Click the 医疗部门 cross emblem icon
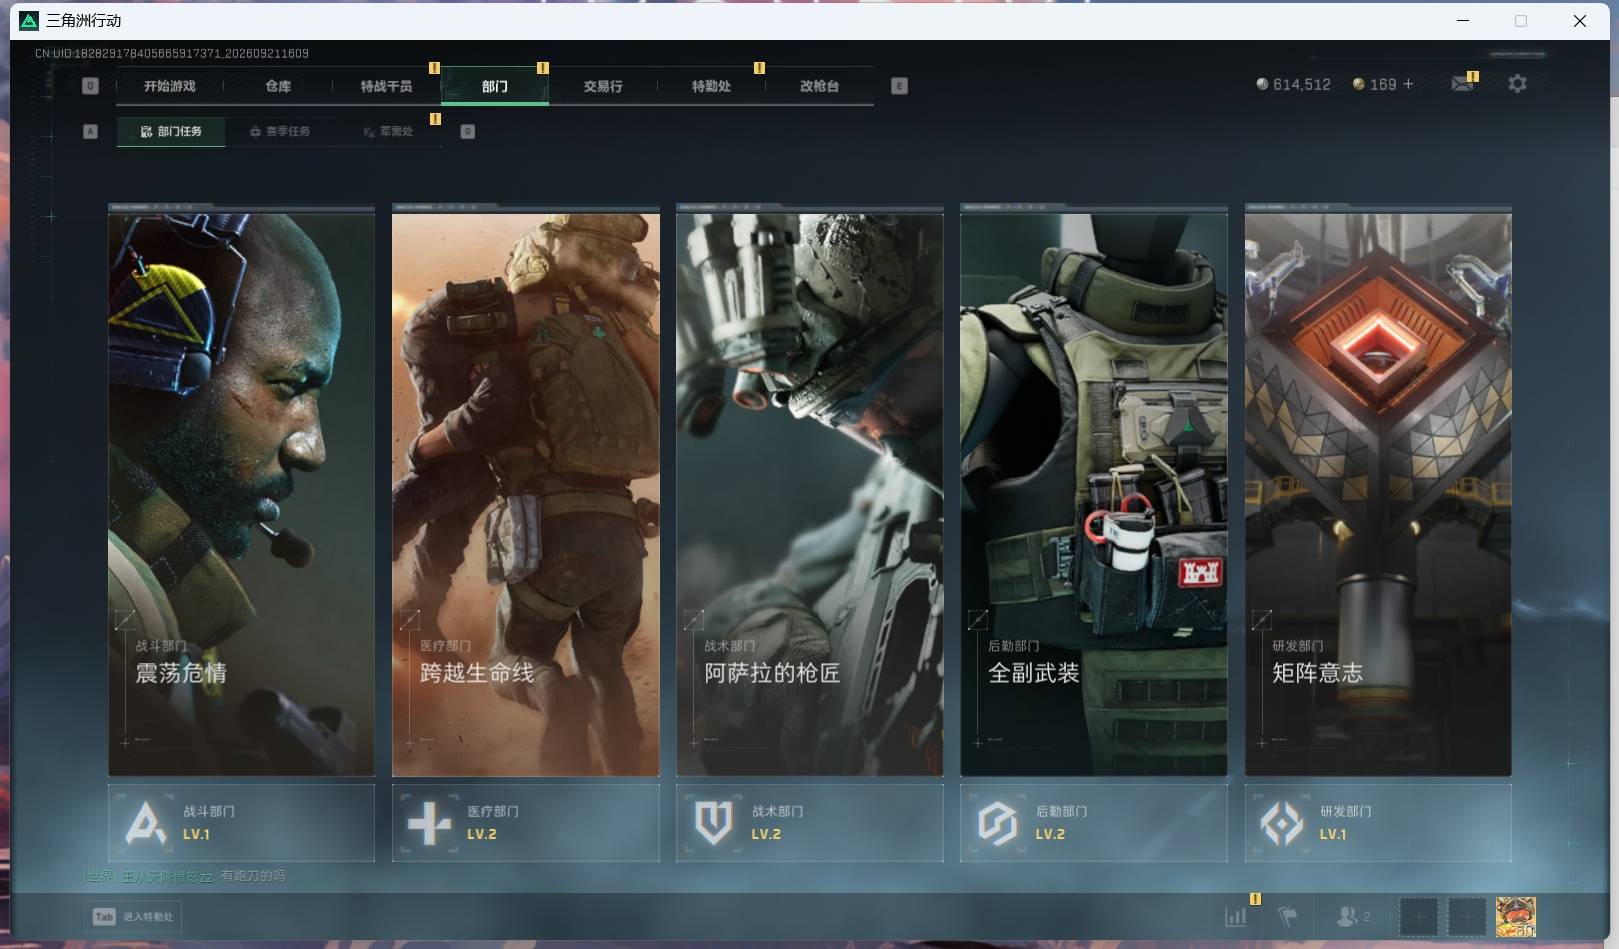 coord(430,823)
